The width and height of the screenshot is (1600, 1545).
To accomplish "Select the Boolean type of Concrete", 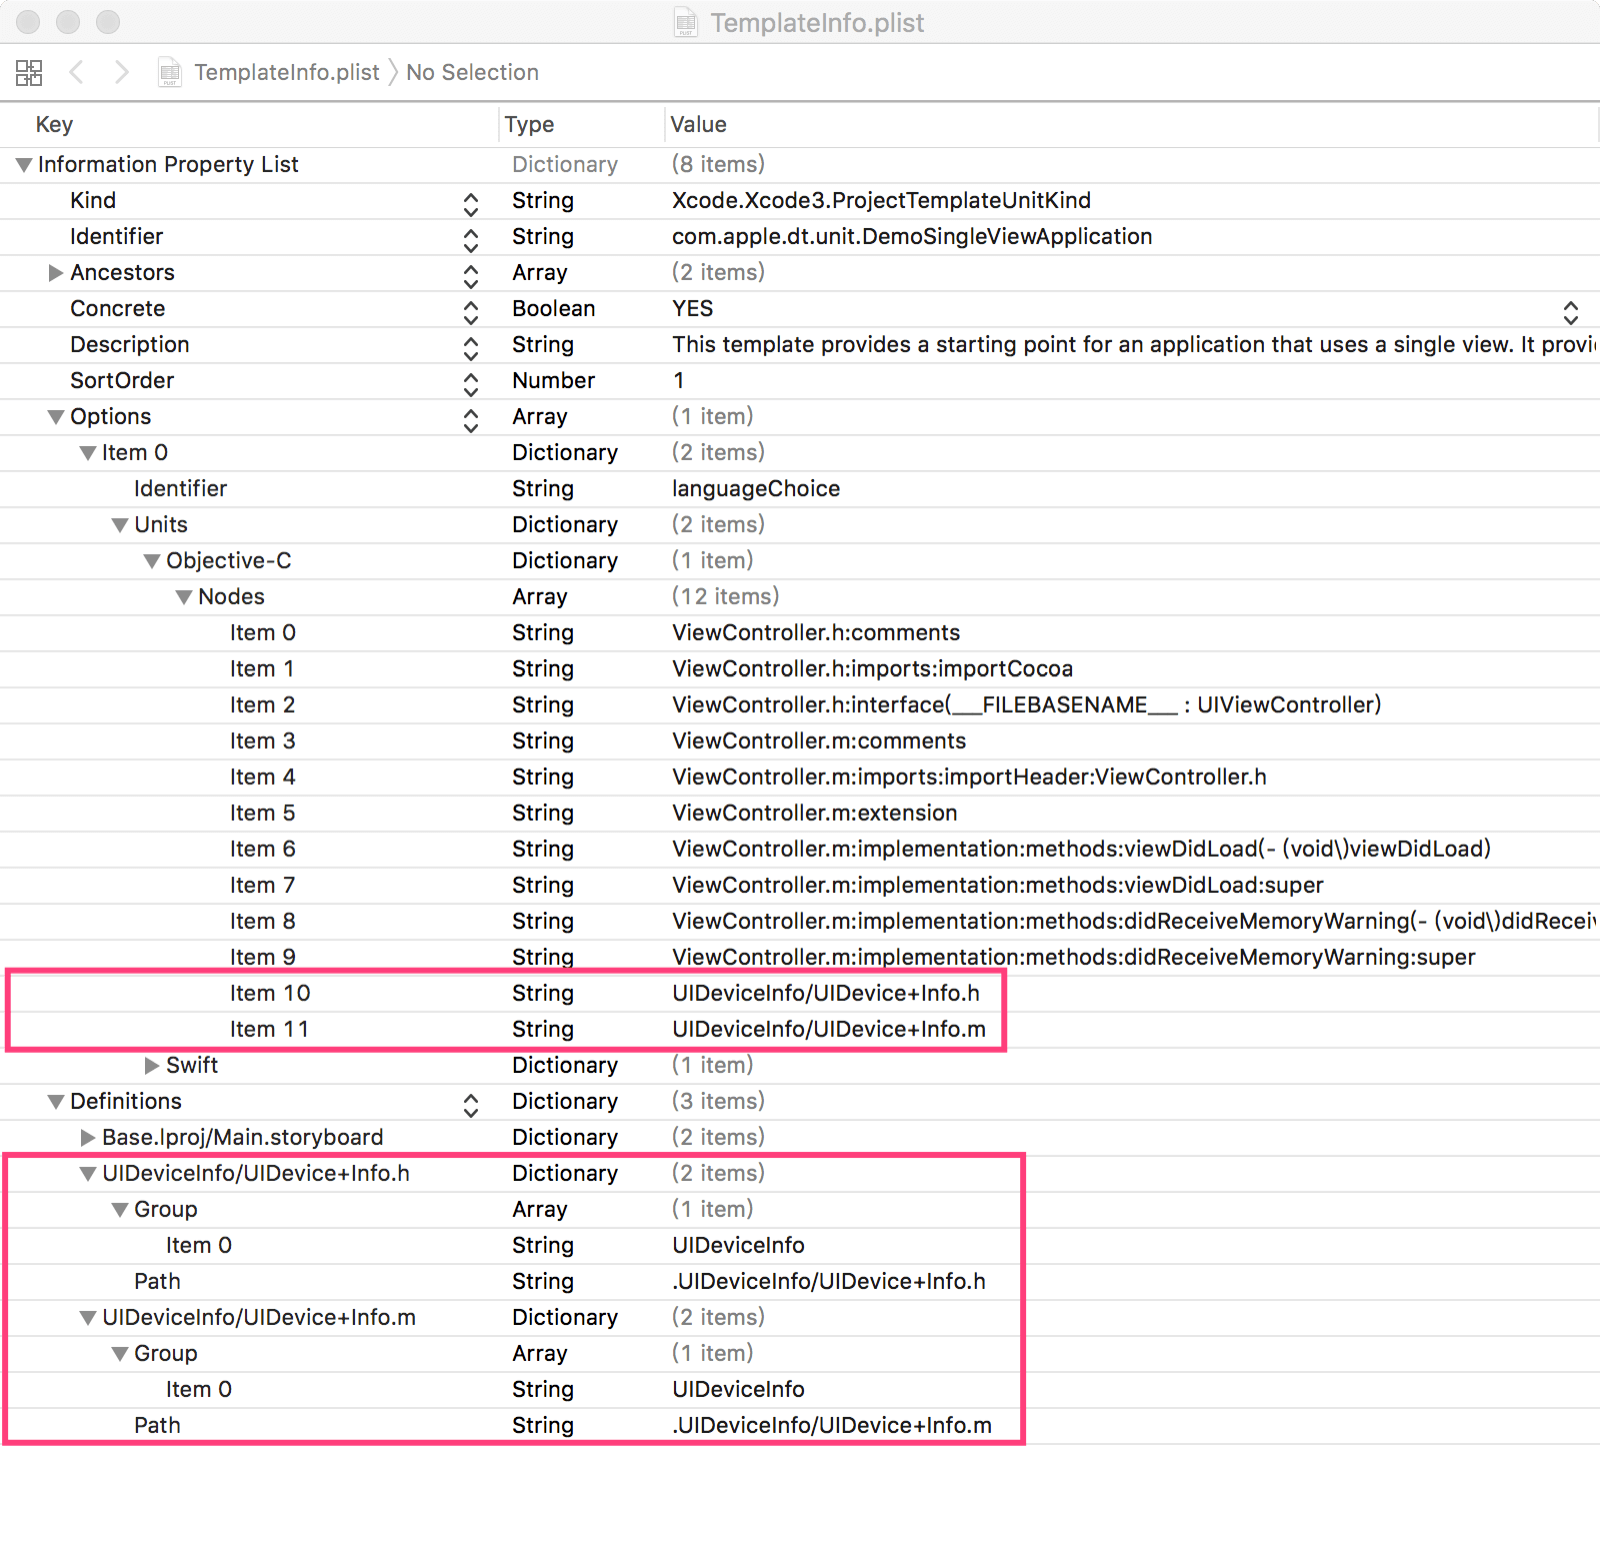I will point(554,308).
